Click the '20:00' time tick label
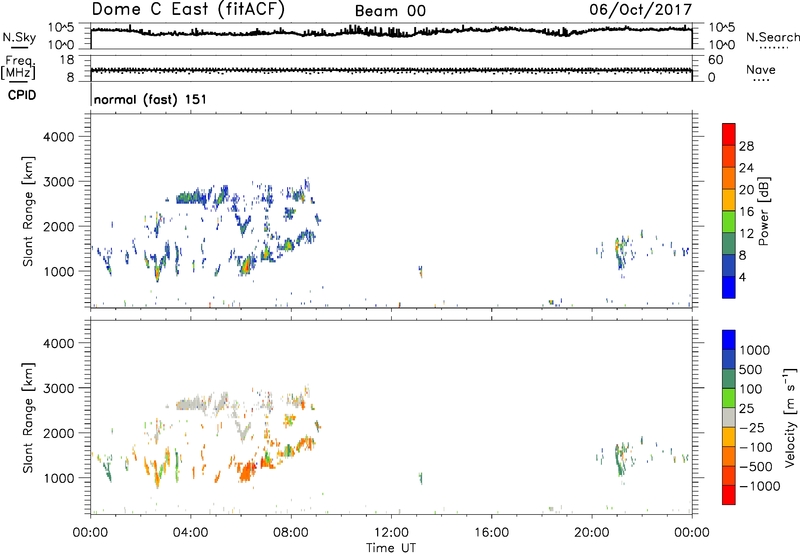Screen dimensions: 800x554 pos(591,533)
